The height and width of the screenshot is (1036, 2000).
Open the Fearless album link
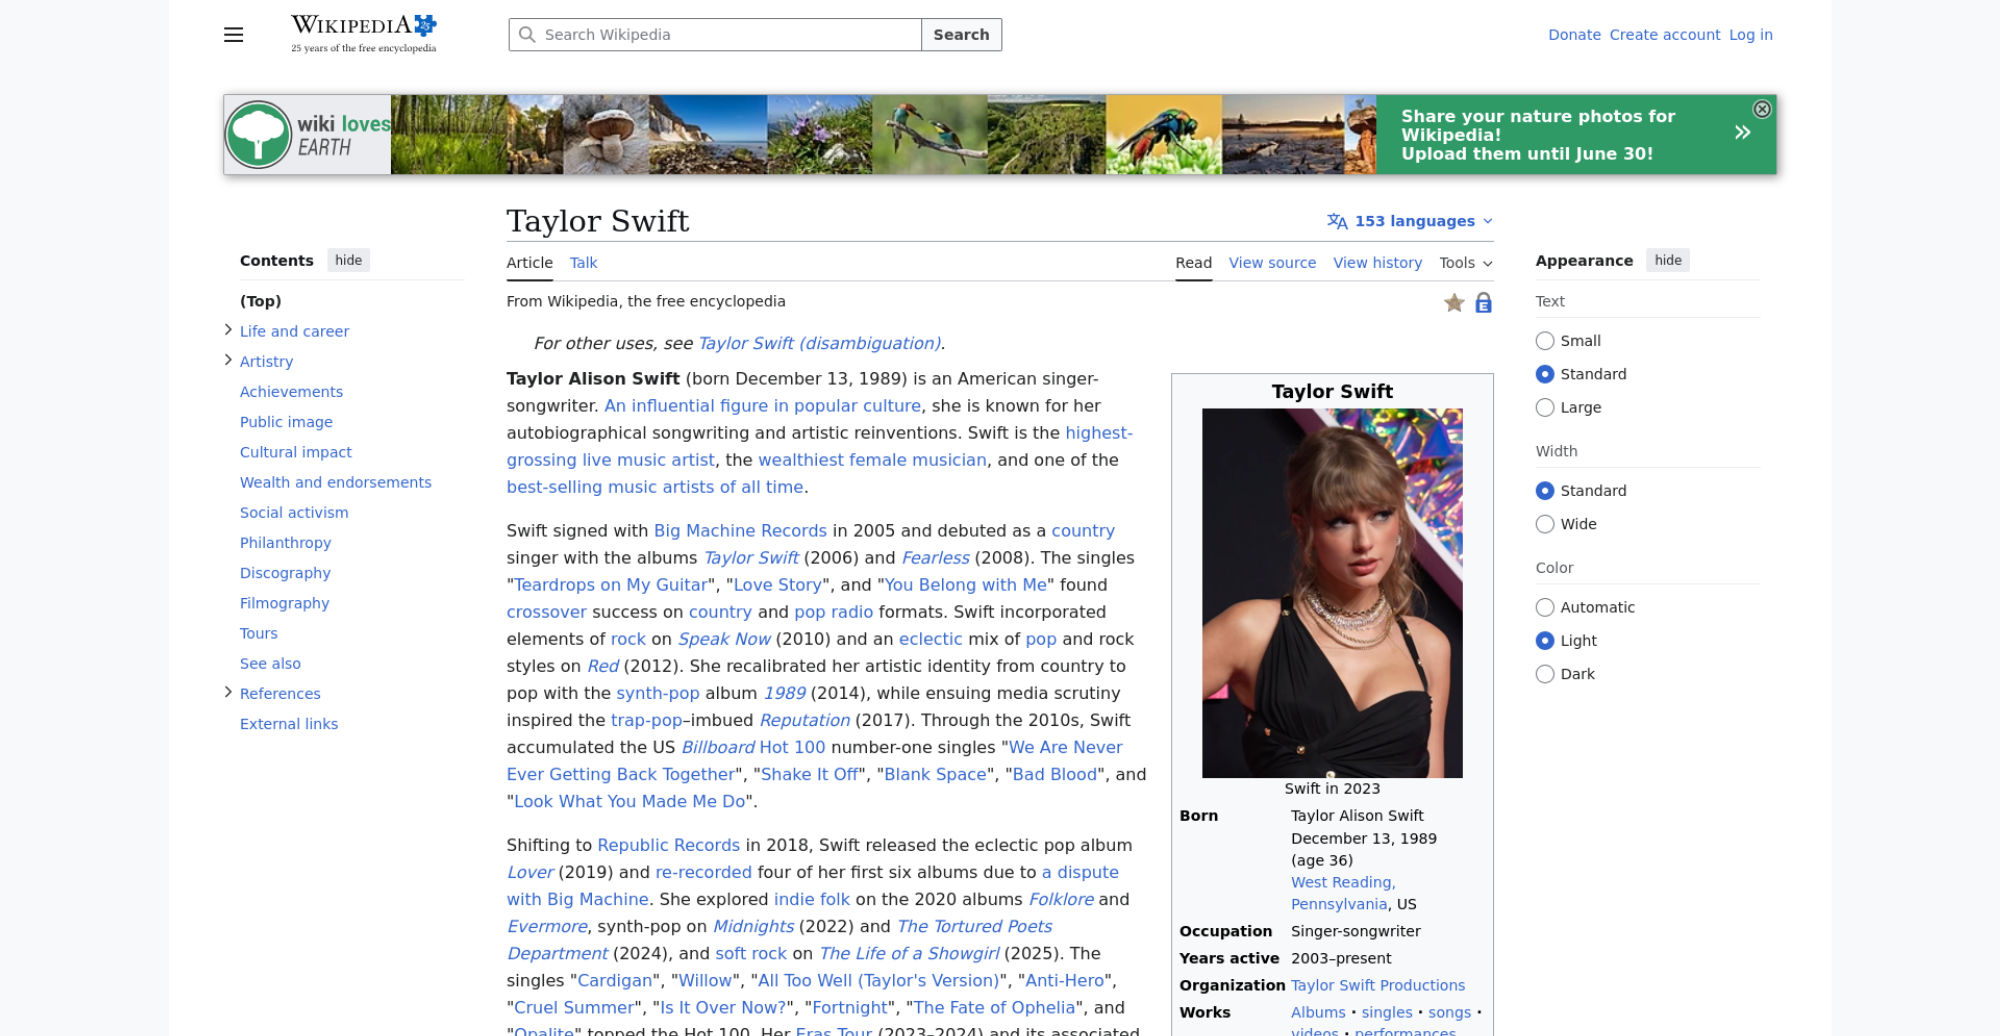click(935, 558)
